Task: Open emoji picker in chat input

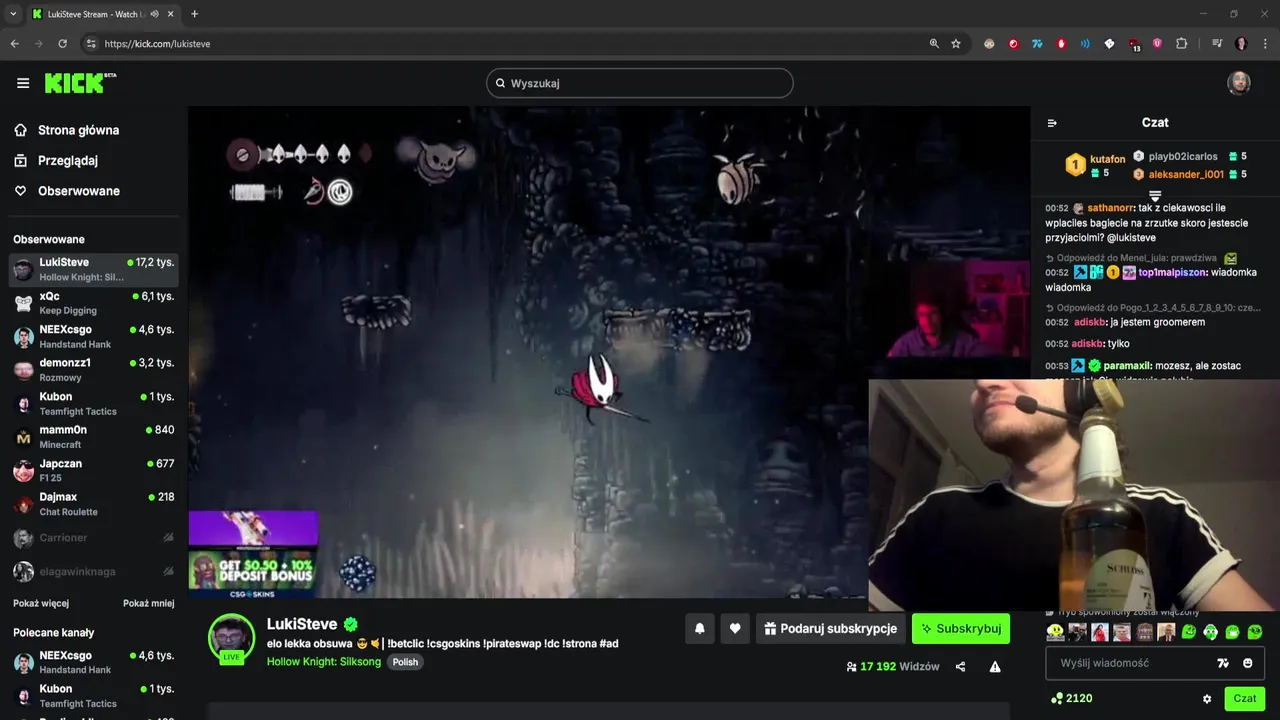Action: pos(1248,663)
